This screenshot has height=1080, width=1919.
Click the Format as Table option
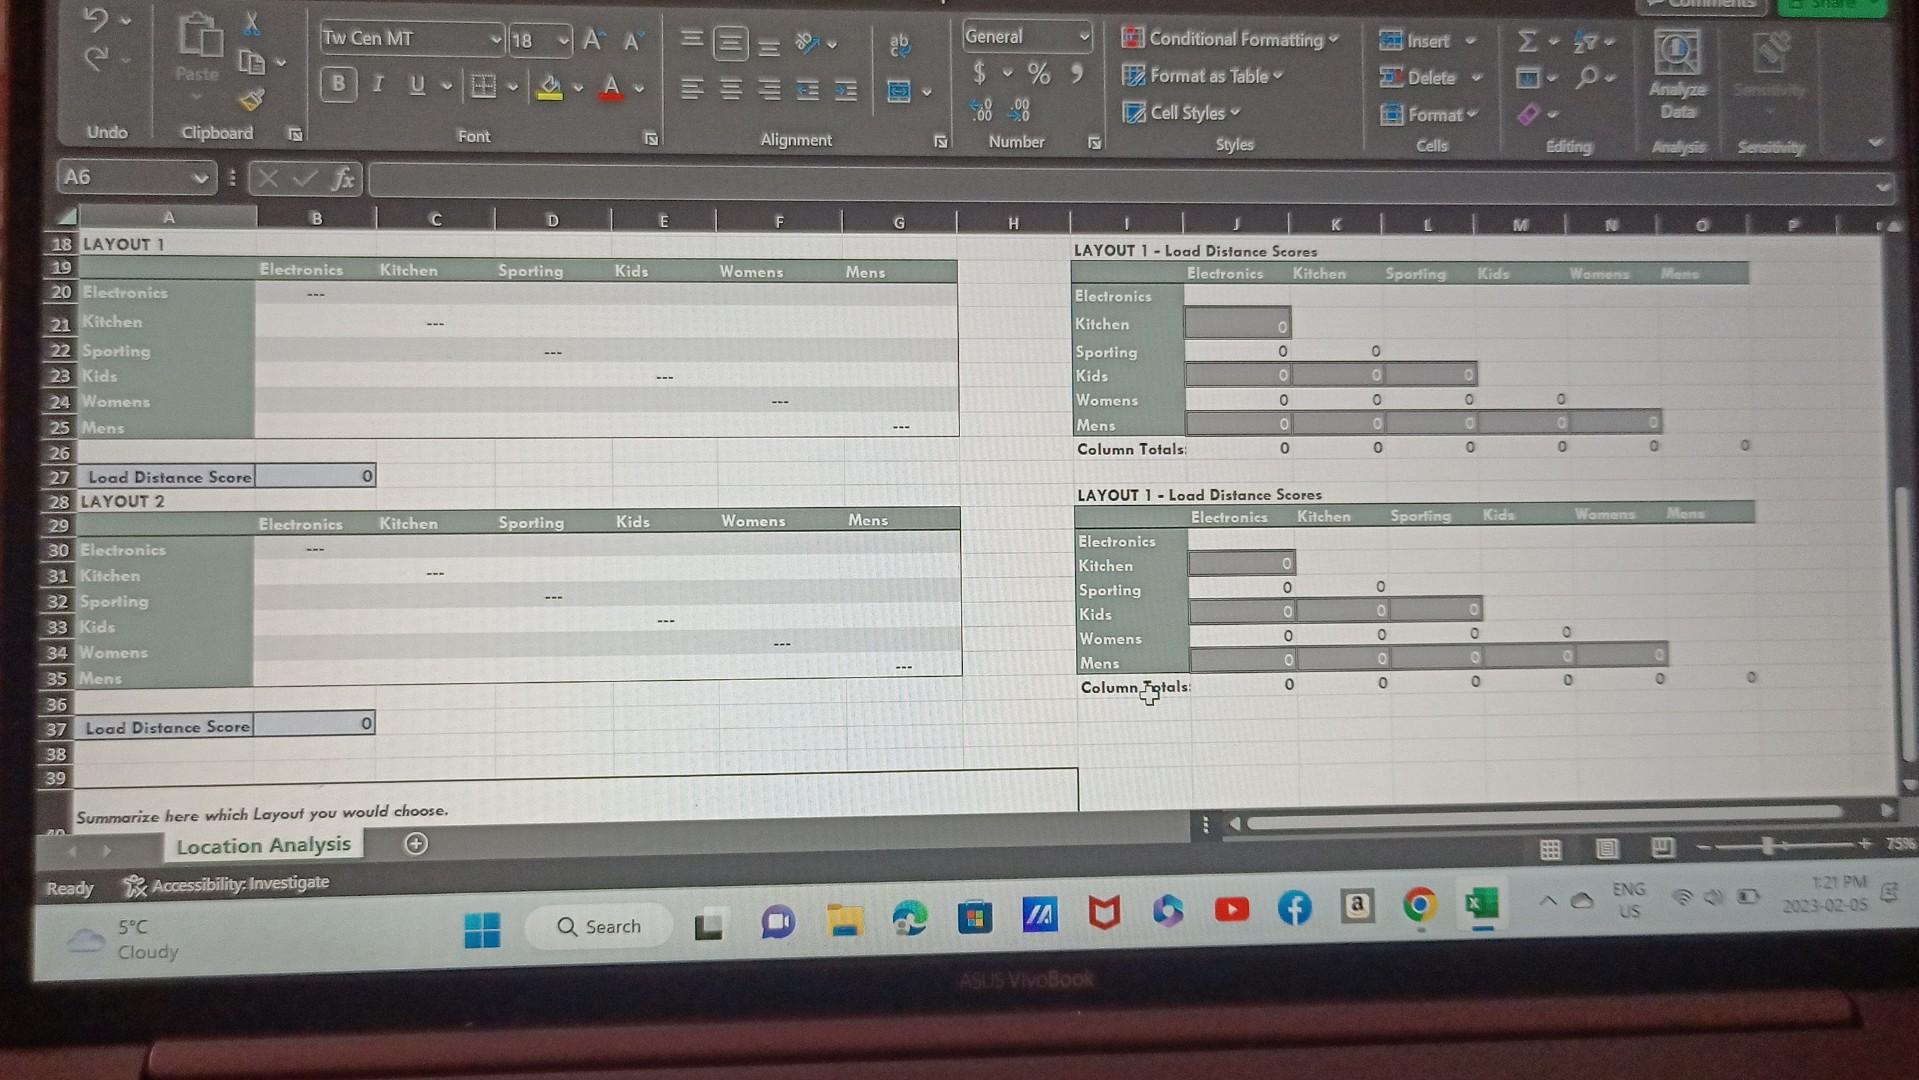point(1213,76)
